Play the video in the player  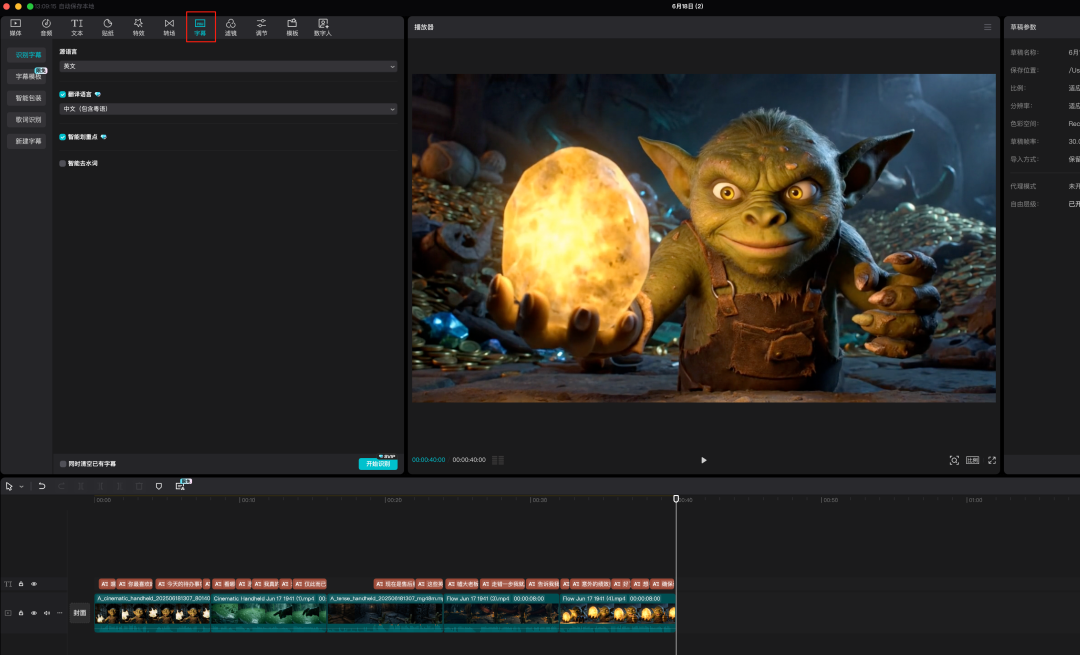coord(703,460)
